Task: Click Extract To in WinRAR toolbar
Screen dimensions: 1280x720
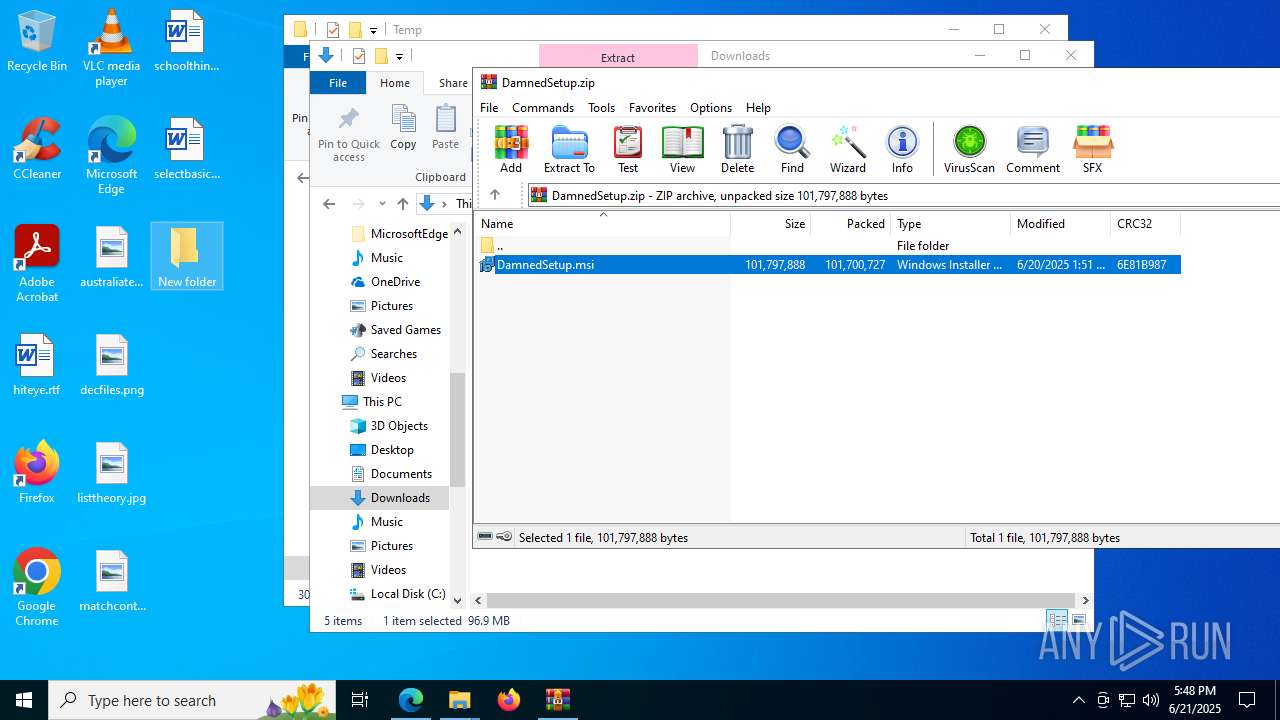Action: (569, 150)
